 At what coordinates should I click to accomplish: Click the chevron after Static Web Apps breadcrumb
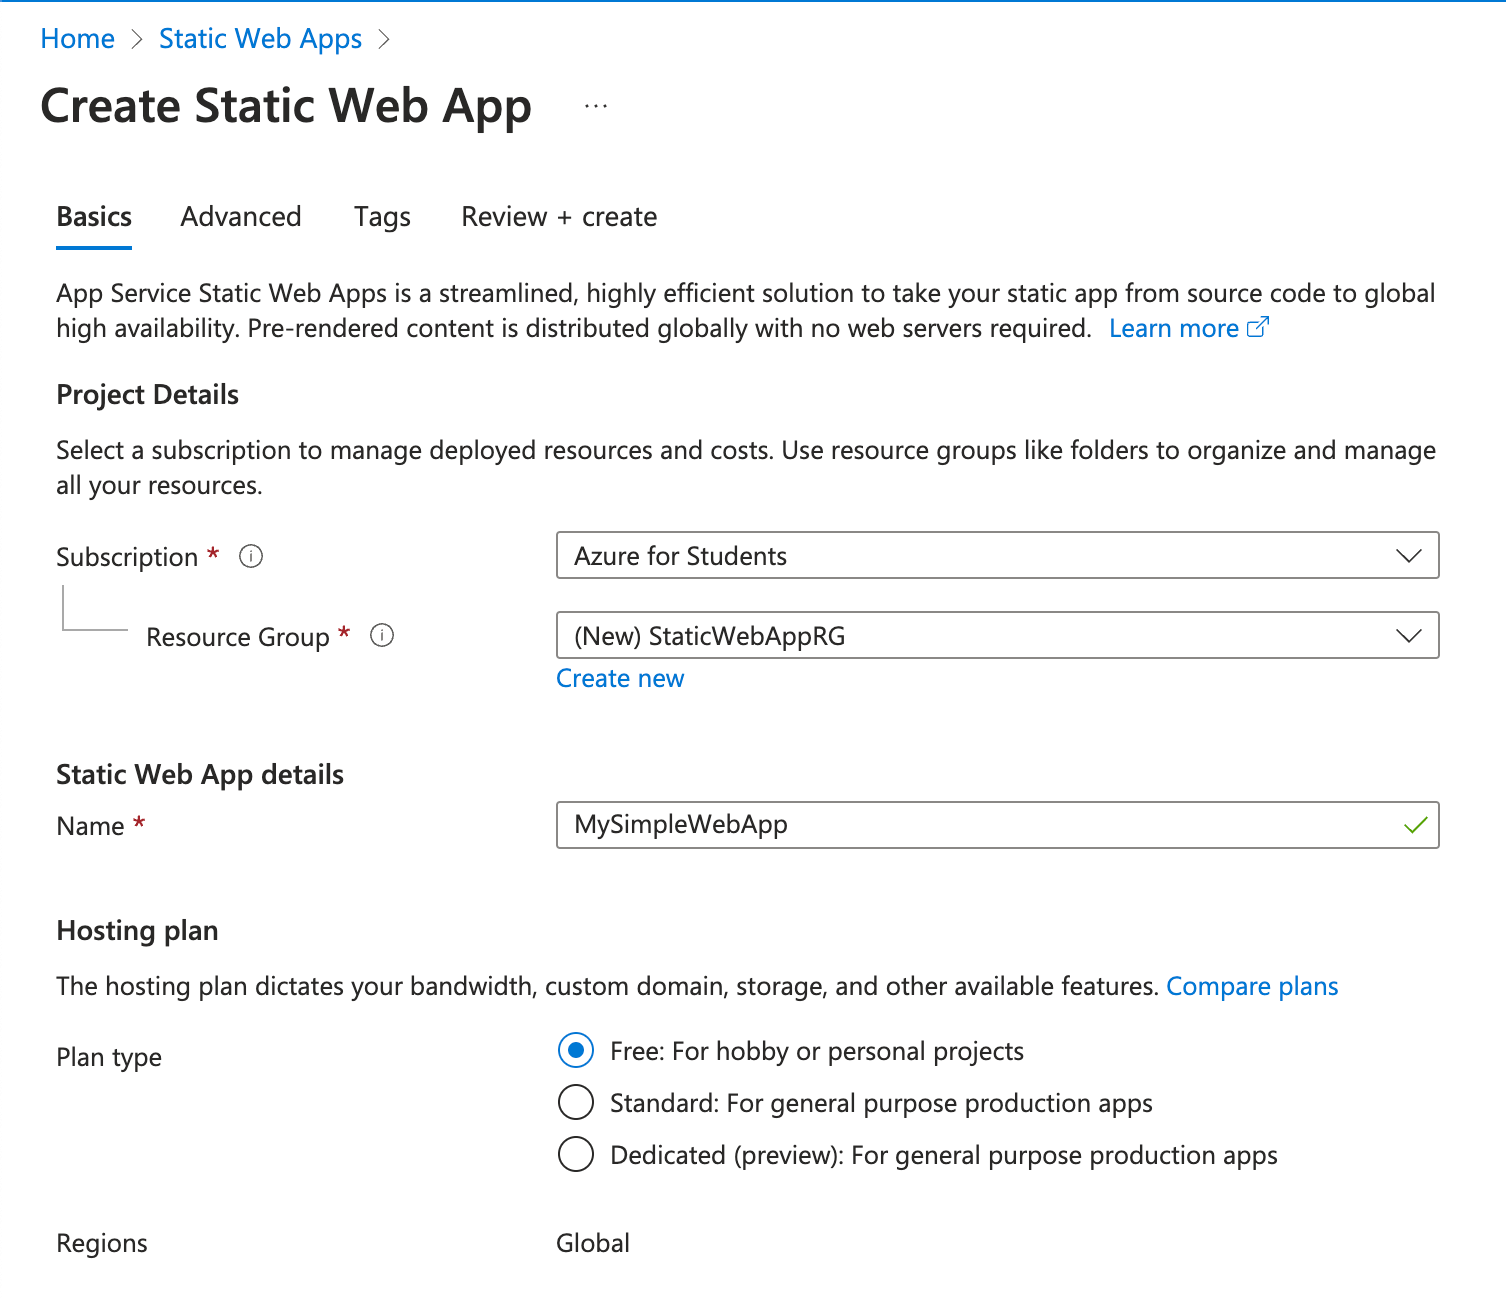(384, 39)
